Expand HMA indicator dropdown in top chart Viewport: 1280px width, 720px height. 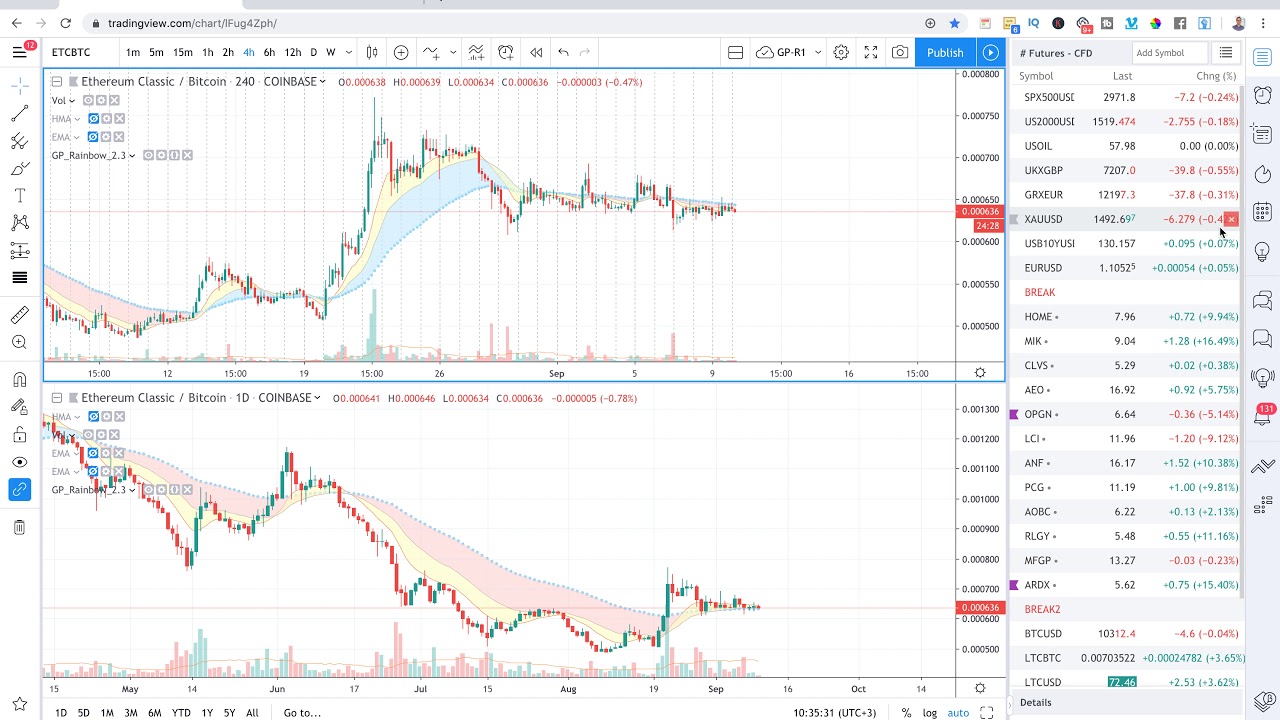(x=76, y=119)
